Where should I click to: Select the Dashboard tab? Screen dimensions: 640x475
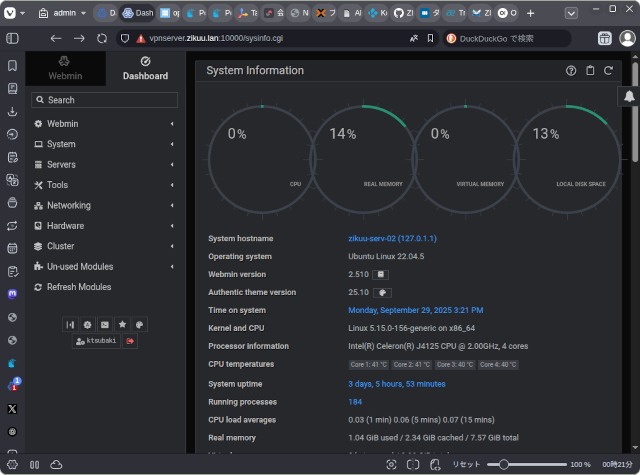[145, 68]
